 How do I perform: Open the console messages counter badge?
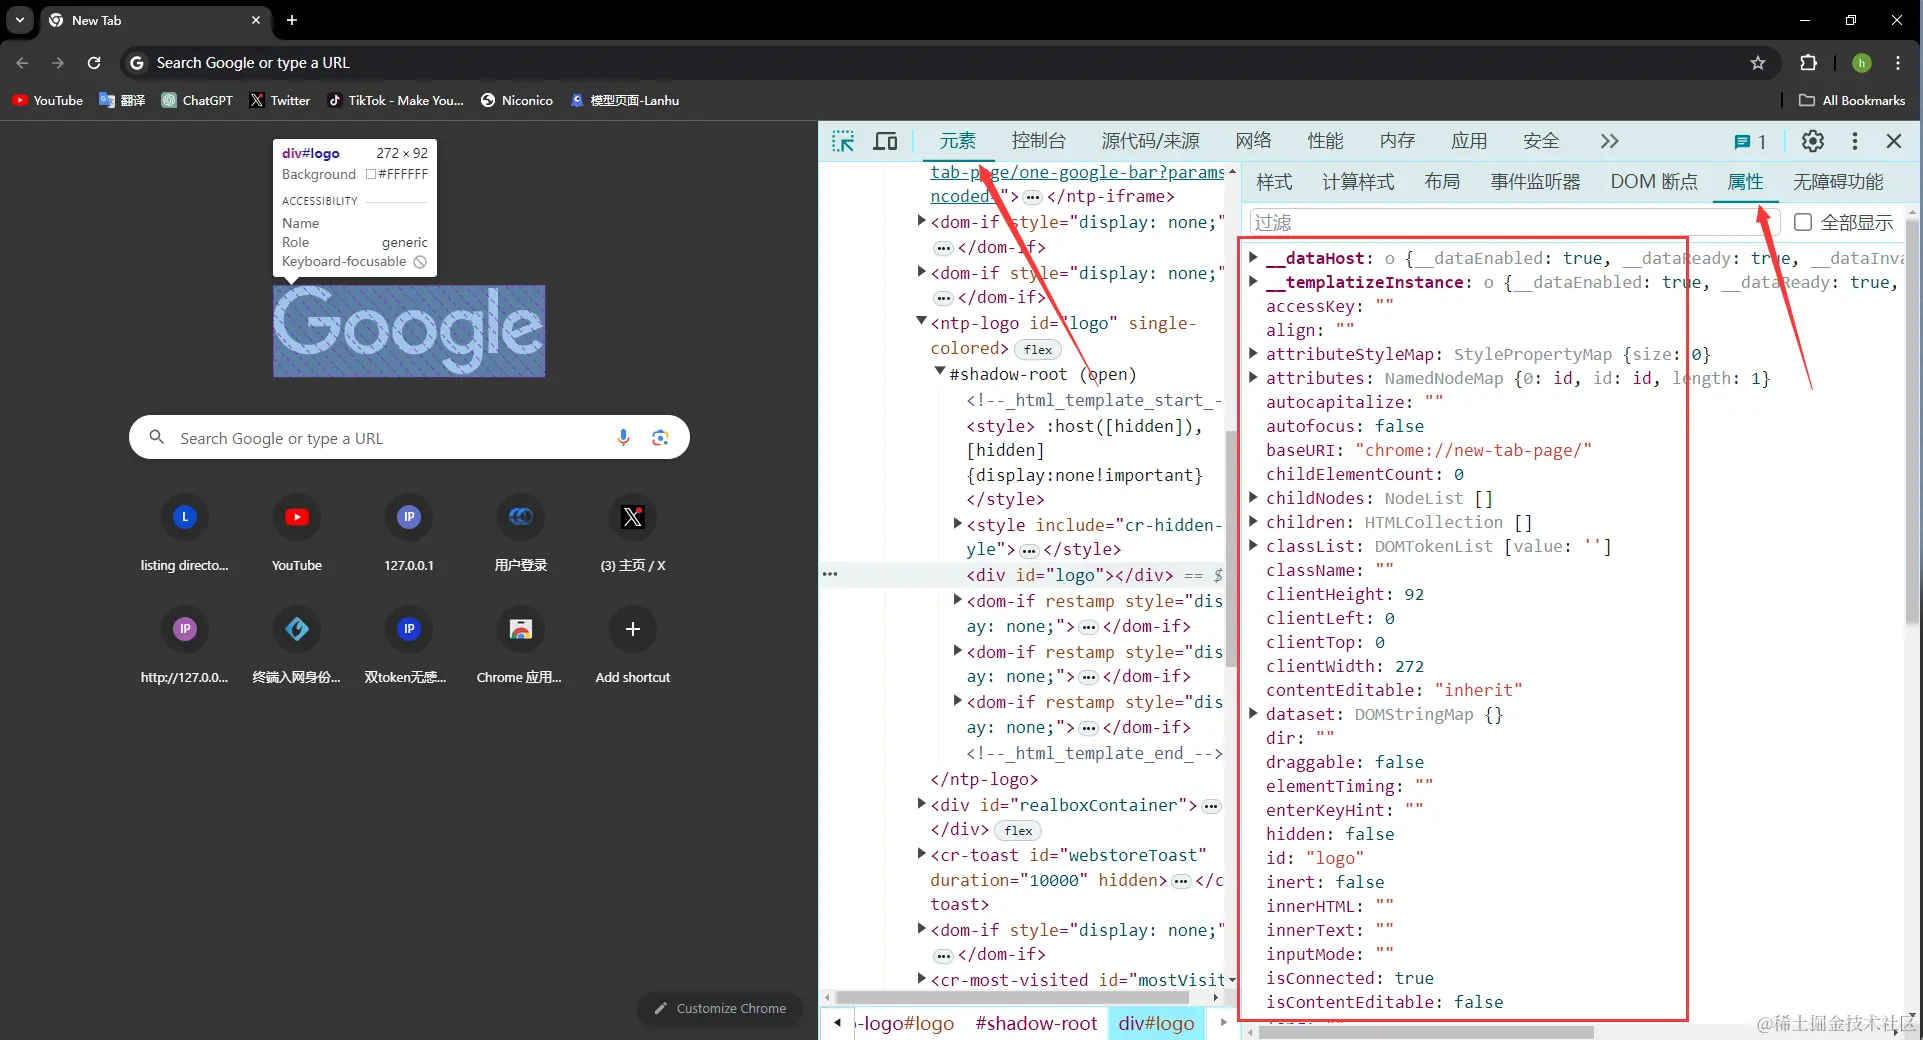(x=1750, y=142)
